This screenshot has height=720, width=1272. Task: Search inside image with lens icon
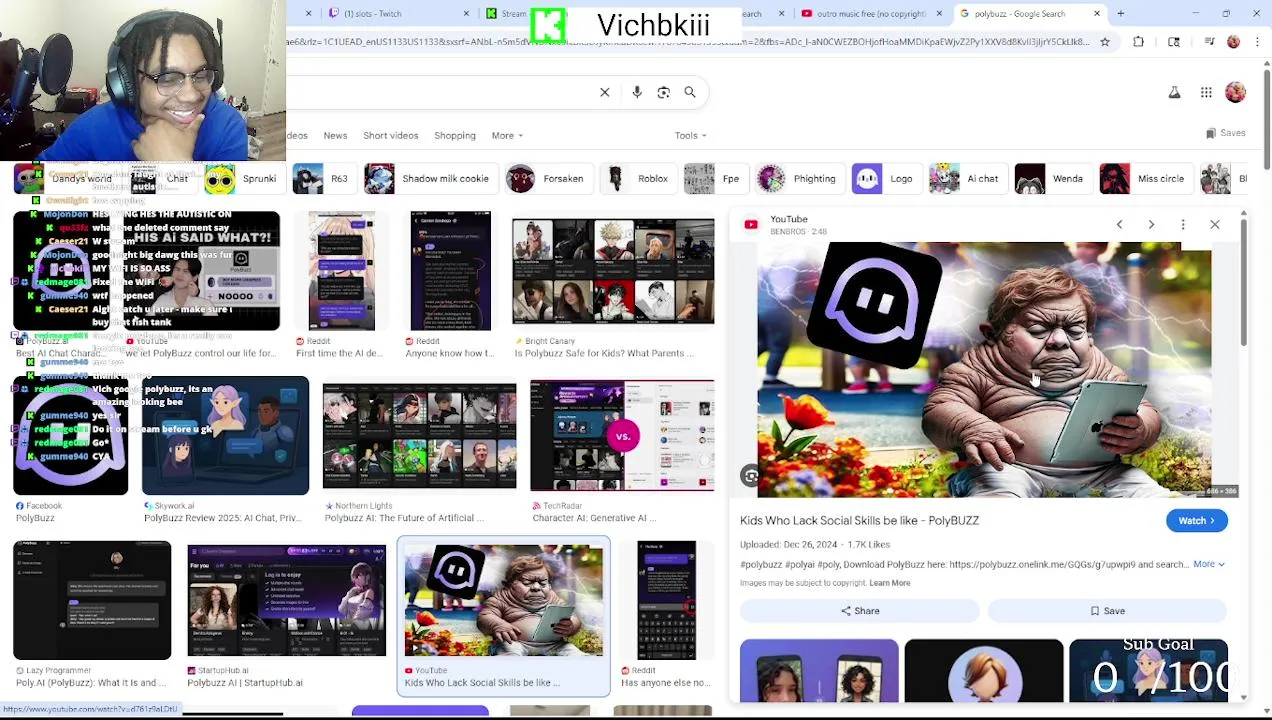tap(751, 477)
